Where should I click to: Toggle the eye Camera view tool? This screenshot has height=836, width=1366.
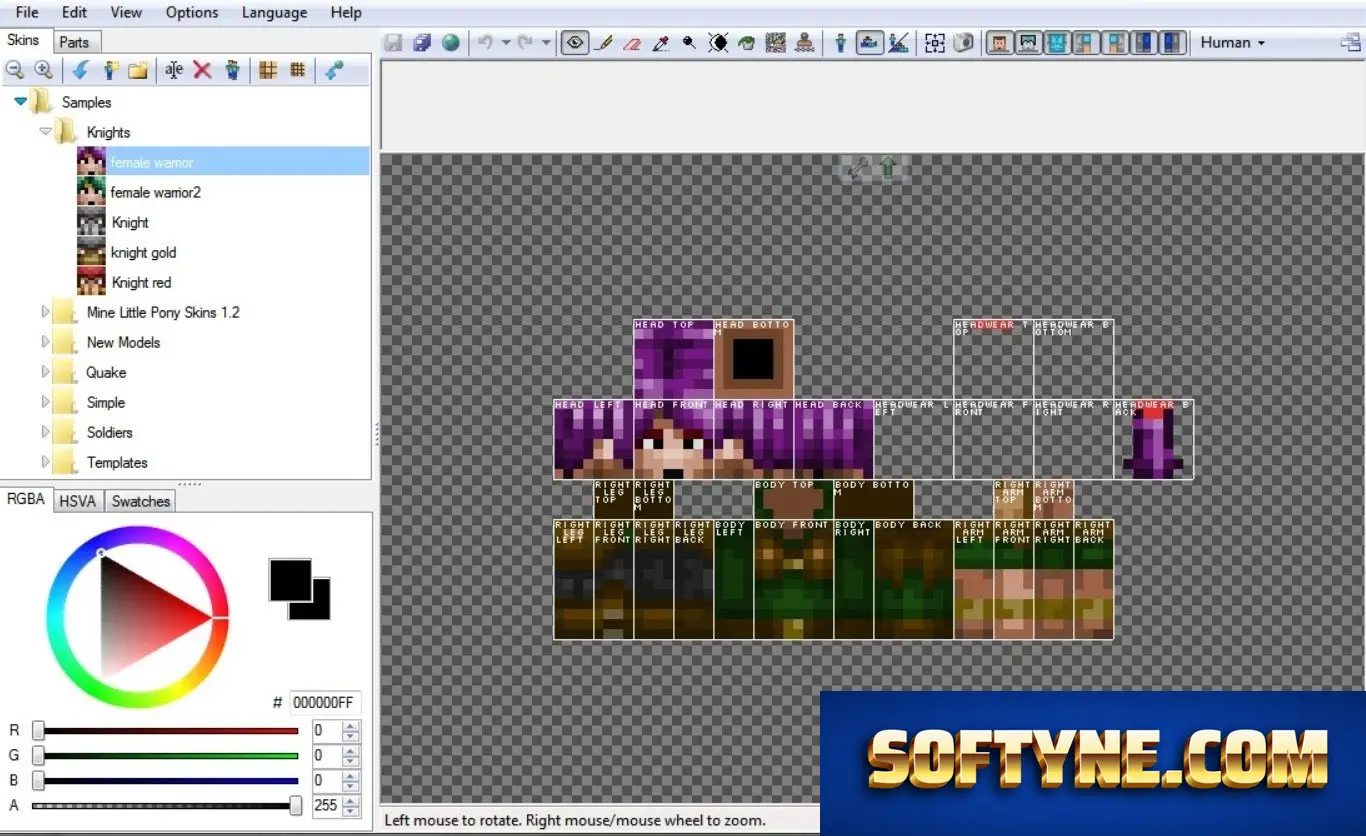[574, 43]
